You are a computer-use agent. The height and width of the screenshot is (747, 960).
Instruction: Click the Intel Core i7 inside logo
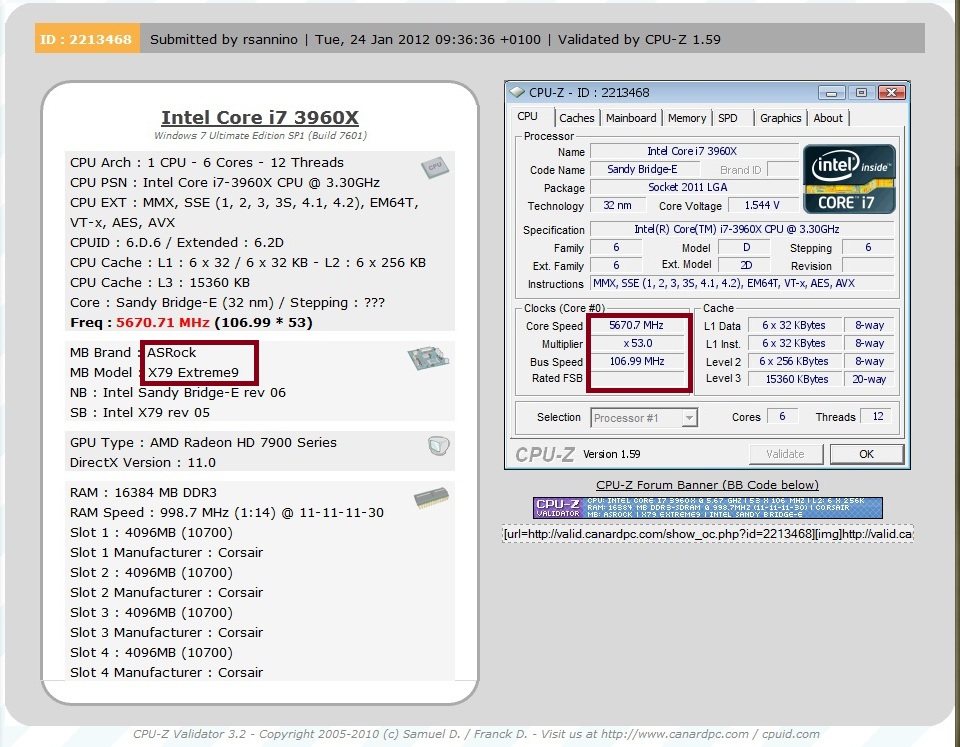click(849, 179)
